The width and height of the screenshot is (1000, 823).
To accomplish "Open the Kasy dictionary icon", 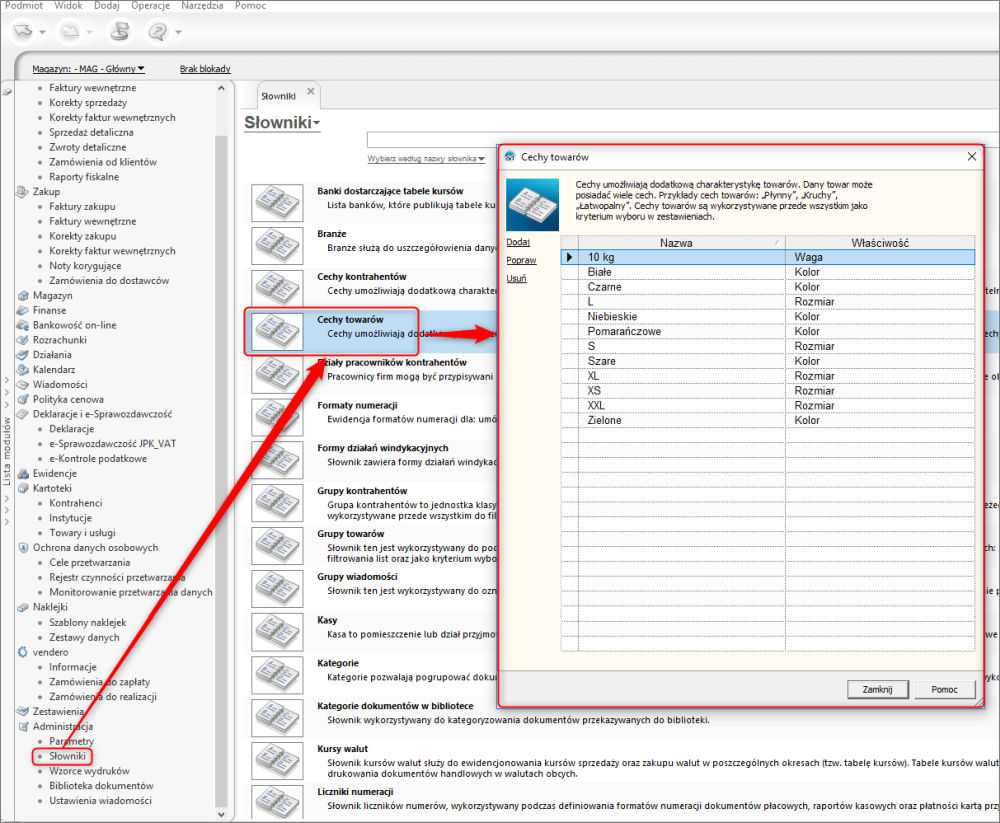I will [x=277, y=632].
